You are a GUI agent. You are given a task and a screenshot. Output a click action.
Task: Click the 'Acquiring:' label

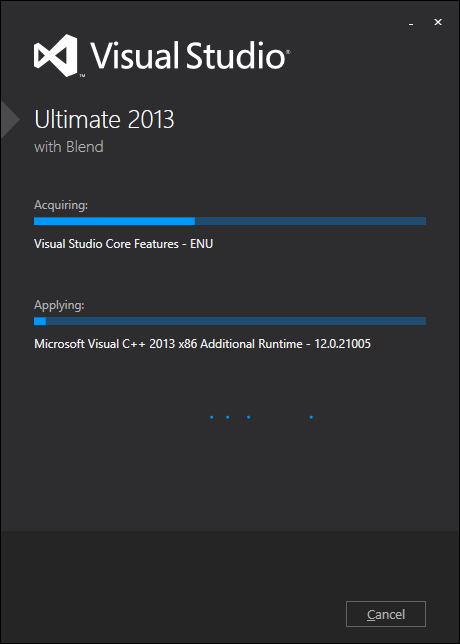pyautogui.click(x=61, y=205)
